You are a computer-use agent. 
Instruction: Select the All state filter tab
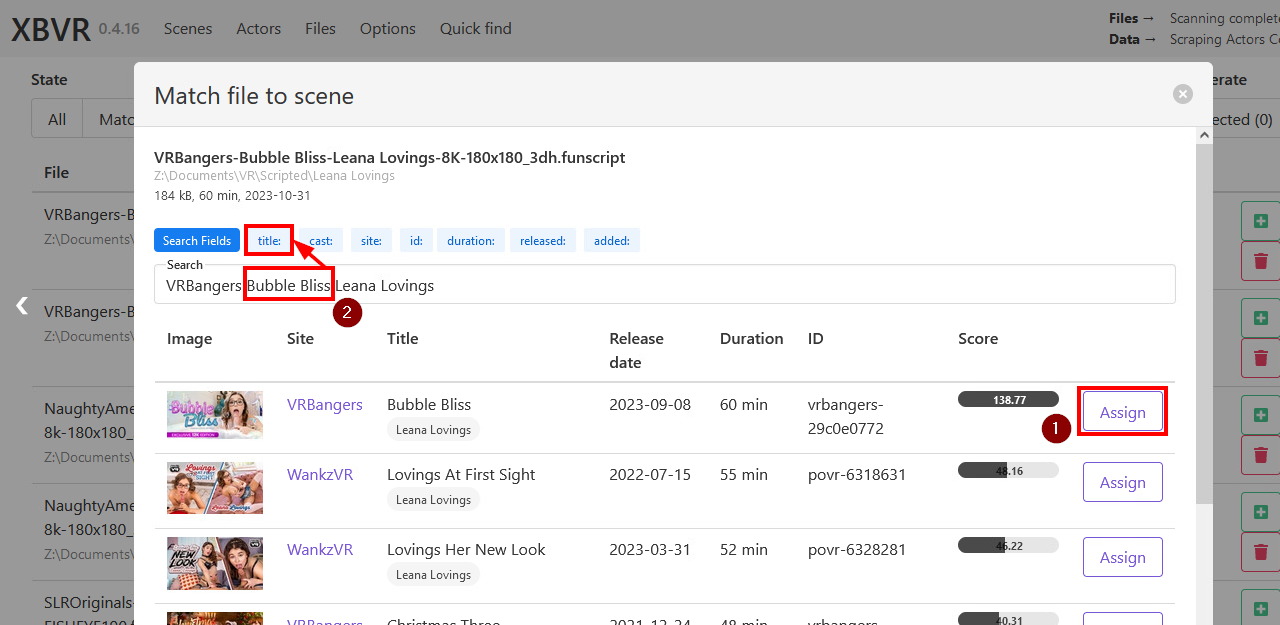point(57,119)
